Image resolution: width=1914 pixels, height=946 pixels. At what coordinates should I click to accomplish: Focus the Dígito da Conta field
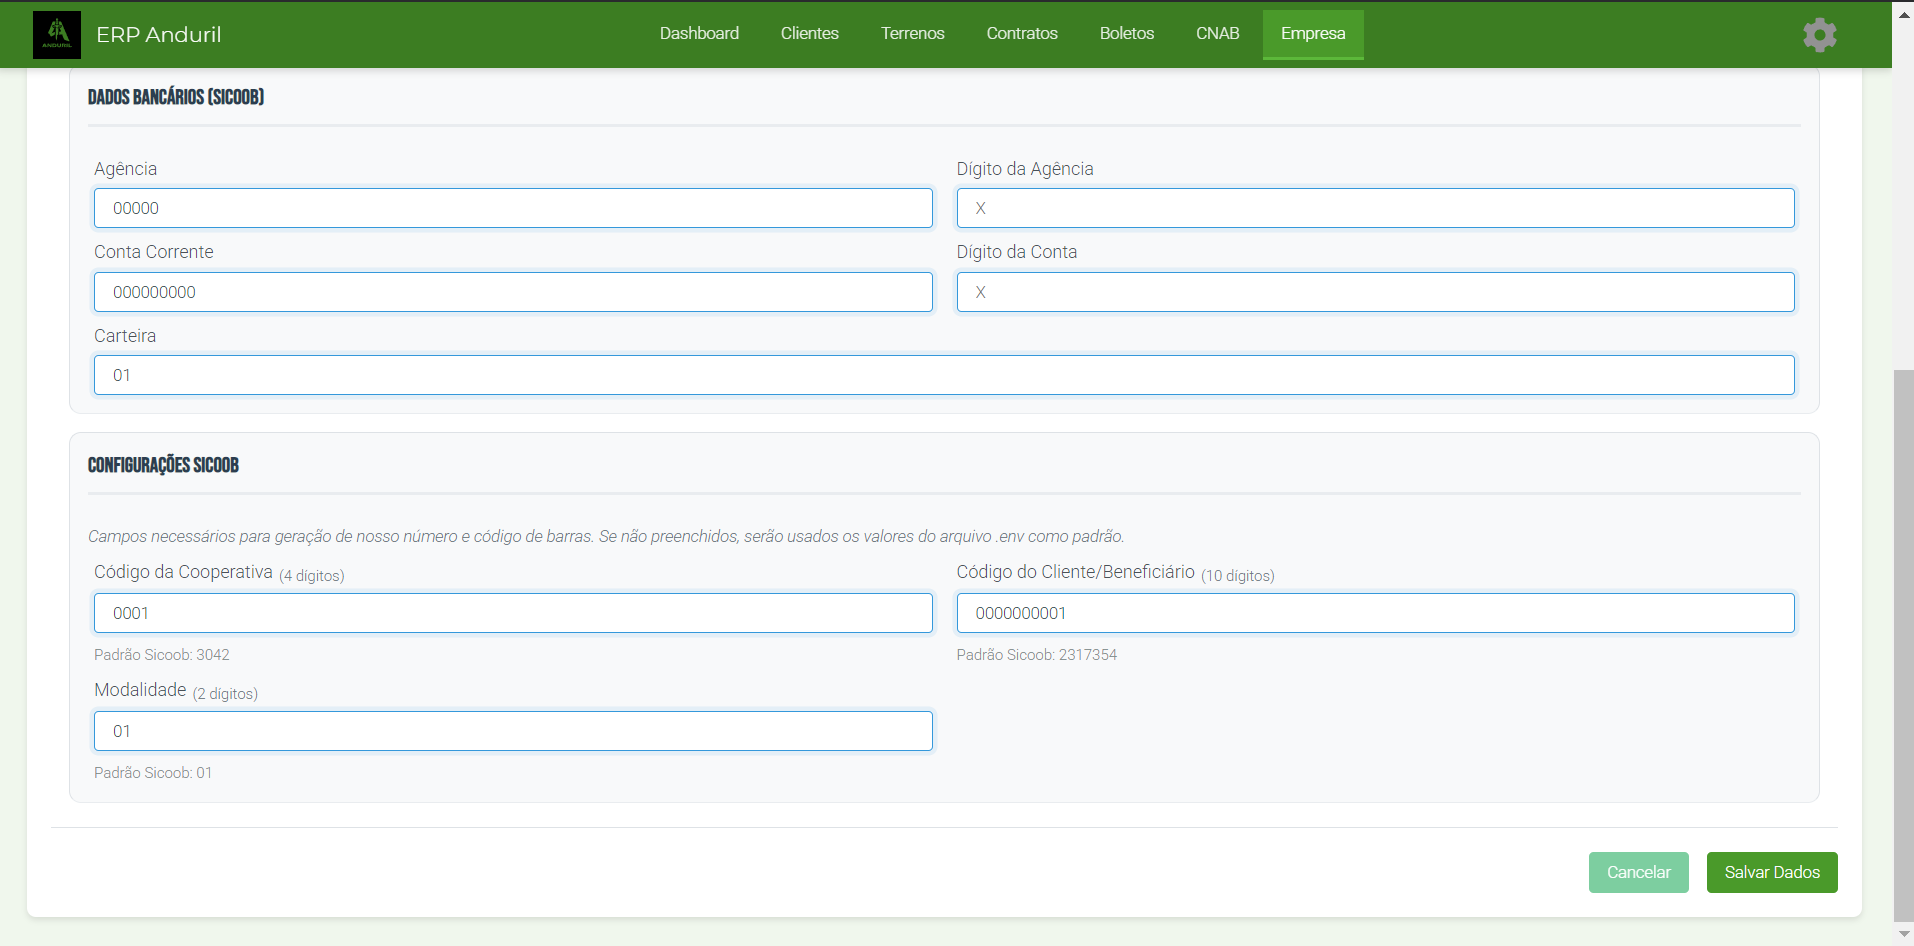(x=1375, y=292)
